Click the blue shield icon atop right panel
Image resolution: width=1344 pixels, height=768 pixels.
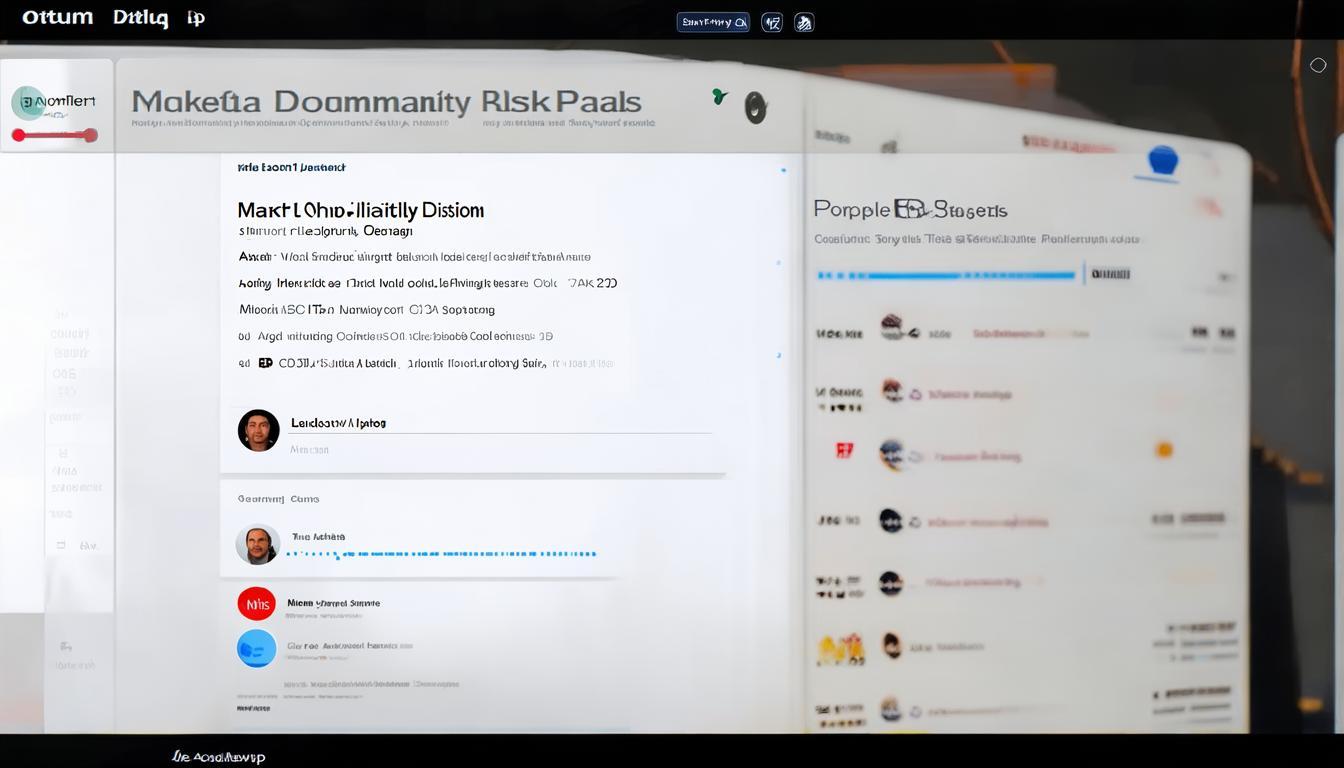pos(1163,160)
